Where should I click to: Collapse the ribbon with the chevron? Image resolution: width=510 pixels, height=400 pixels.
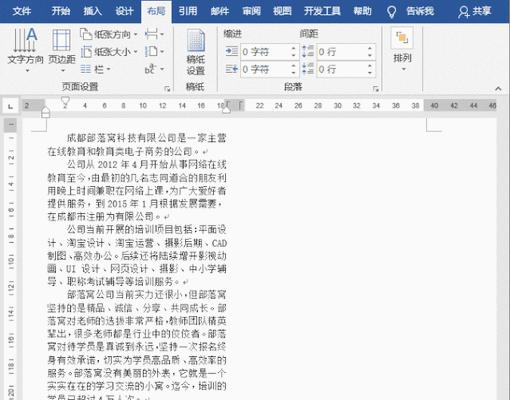(498, 89)
